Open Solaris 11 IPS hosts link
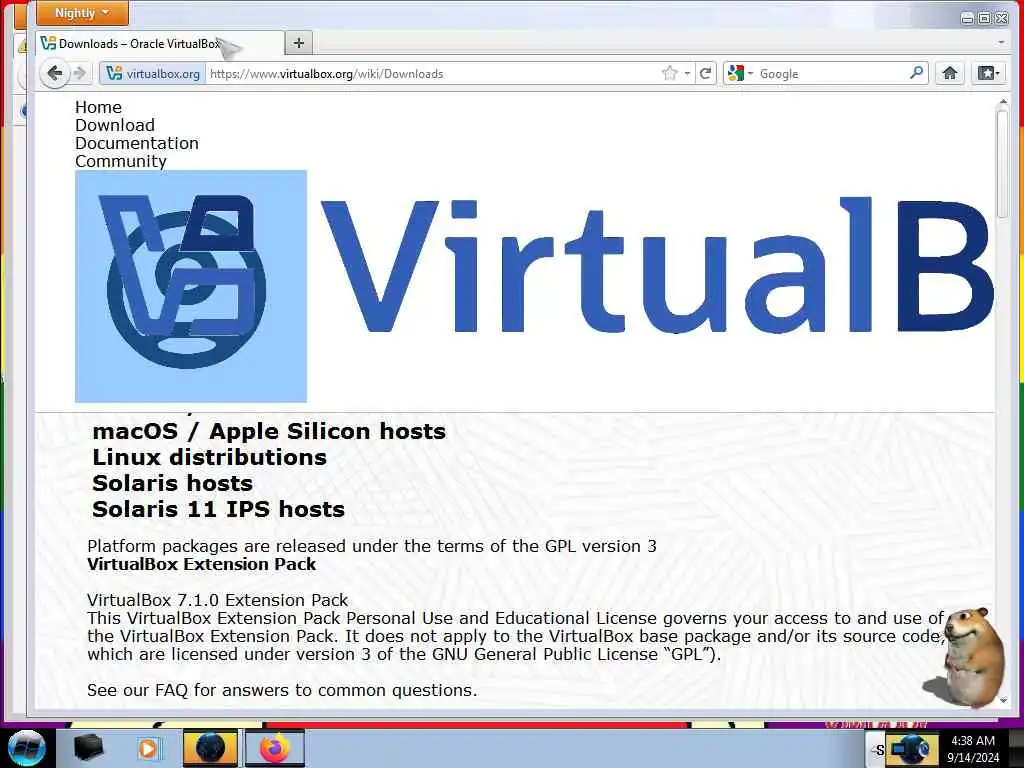The height and width of the screenshot is (768, 1024). point(218,509)
